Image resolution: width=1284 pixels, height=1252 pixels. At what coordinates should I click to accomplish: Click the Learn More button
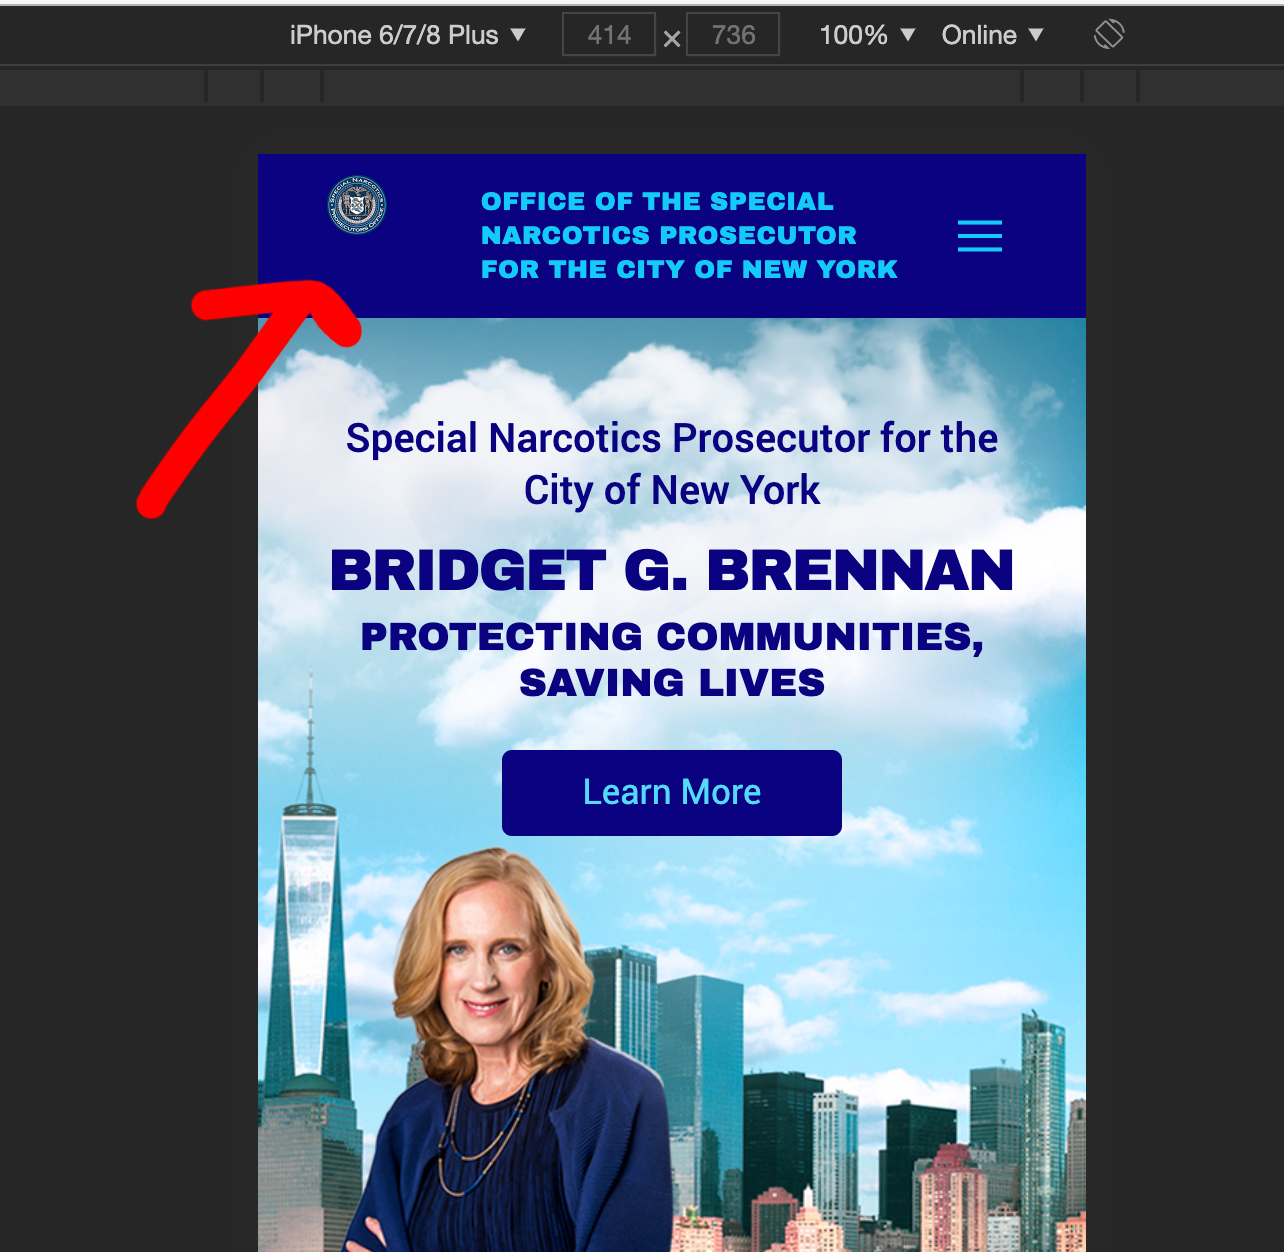point(672,793)
